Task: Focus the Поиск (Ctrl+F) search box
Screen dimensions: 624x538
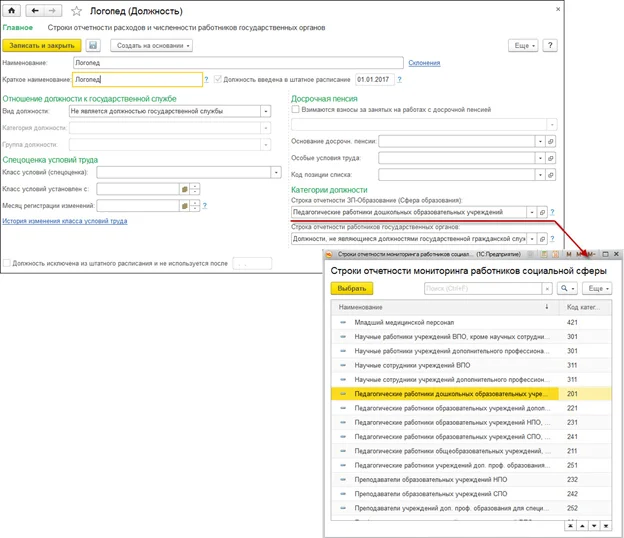Action: [x=483, y=288]
